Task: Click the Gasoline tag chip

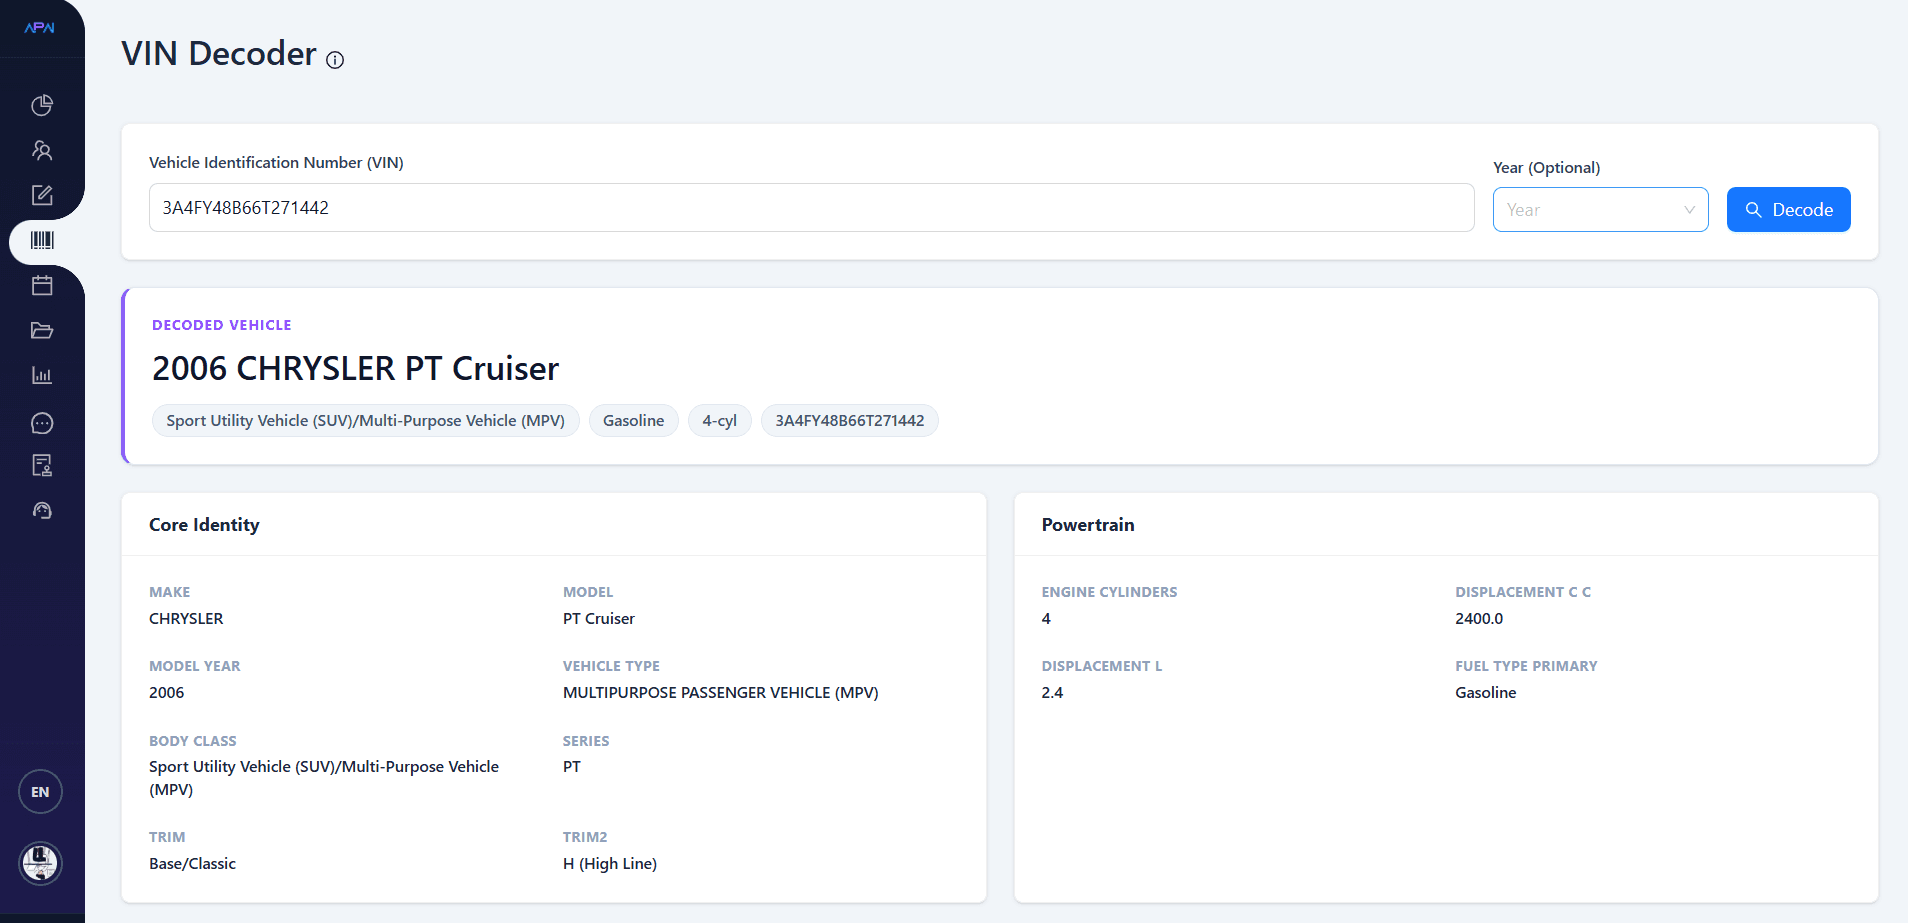Action: [x=633, y=421]
